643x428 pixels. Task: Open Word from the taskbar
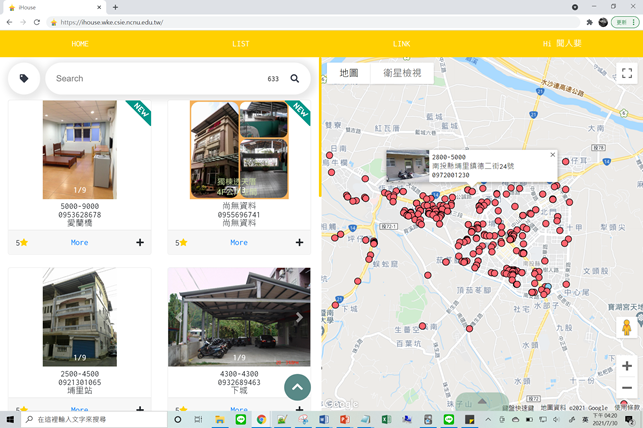coord(324,419)
